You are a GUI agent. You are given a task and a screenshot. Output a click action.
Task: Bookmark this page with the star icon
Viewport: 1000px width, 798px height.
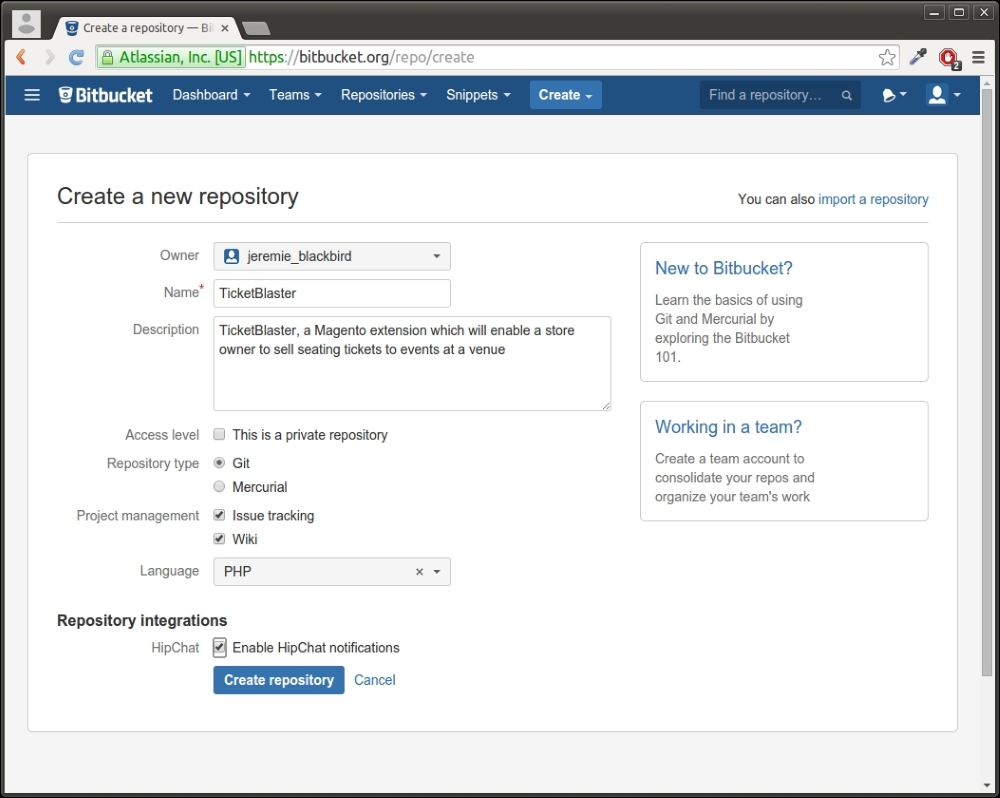[887, 58]
